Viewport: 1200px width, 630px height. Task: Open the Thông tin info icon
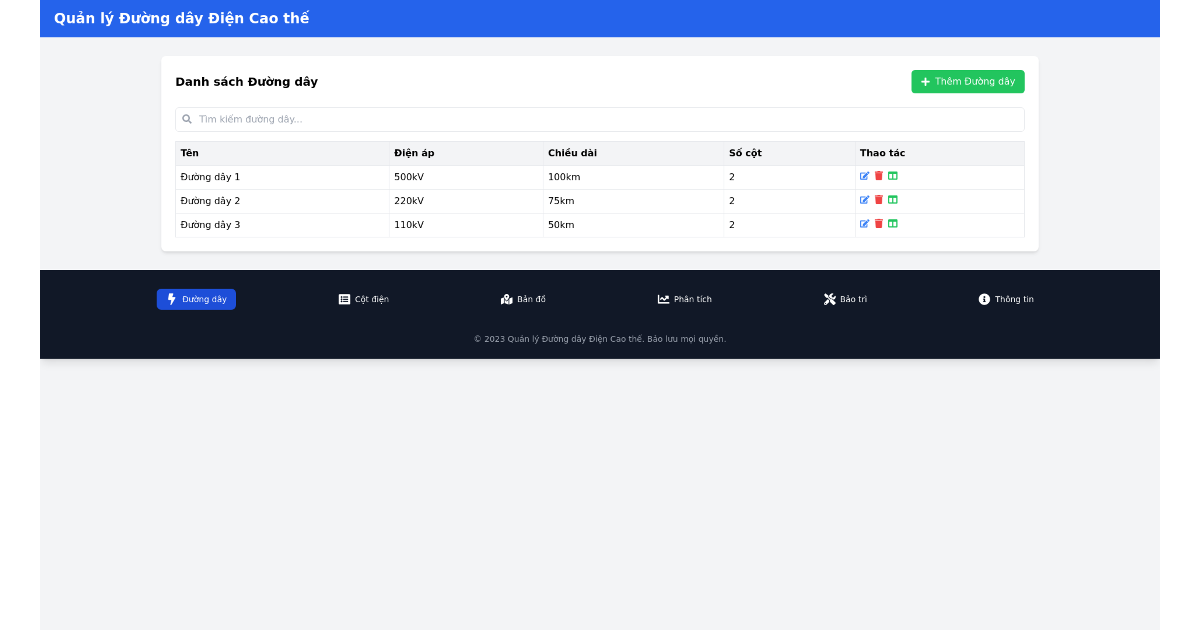pyautogui.click(x=984, y=298)
